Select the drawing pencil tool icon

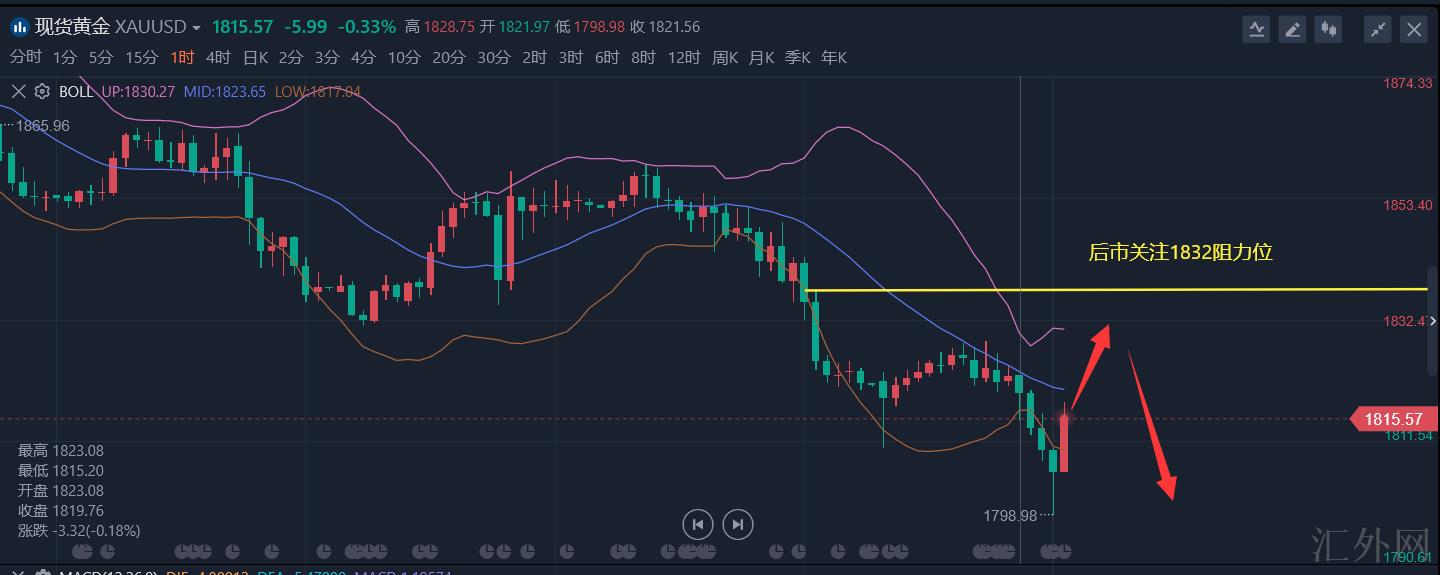1293,29
